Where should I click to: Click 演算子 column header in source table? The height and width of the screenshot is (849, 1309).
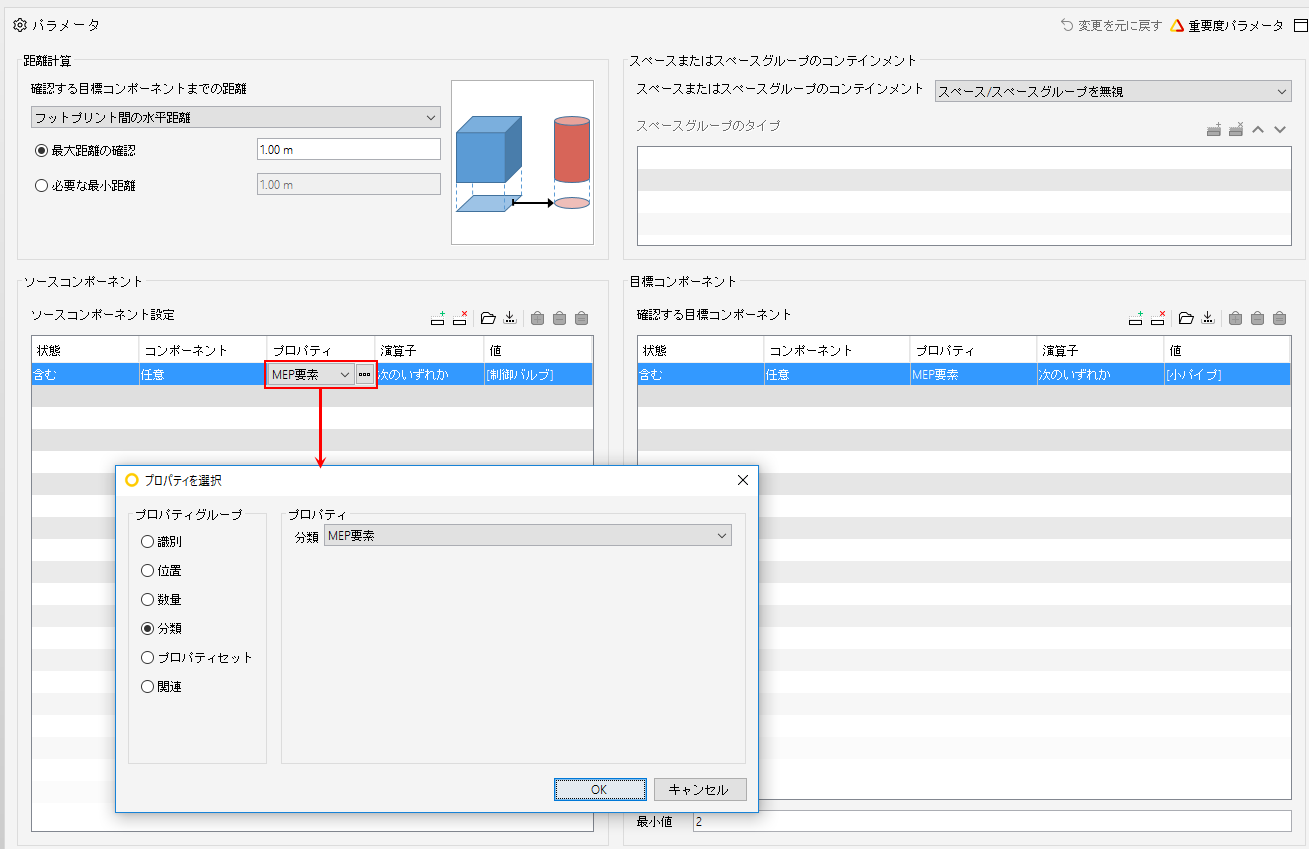click(430, 350)
